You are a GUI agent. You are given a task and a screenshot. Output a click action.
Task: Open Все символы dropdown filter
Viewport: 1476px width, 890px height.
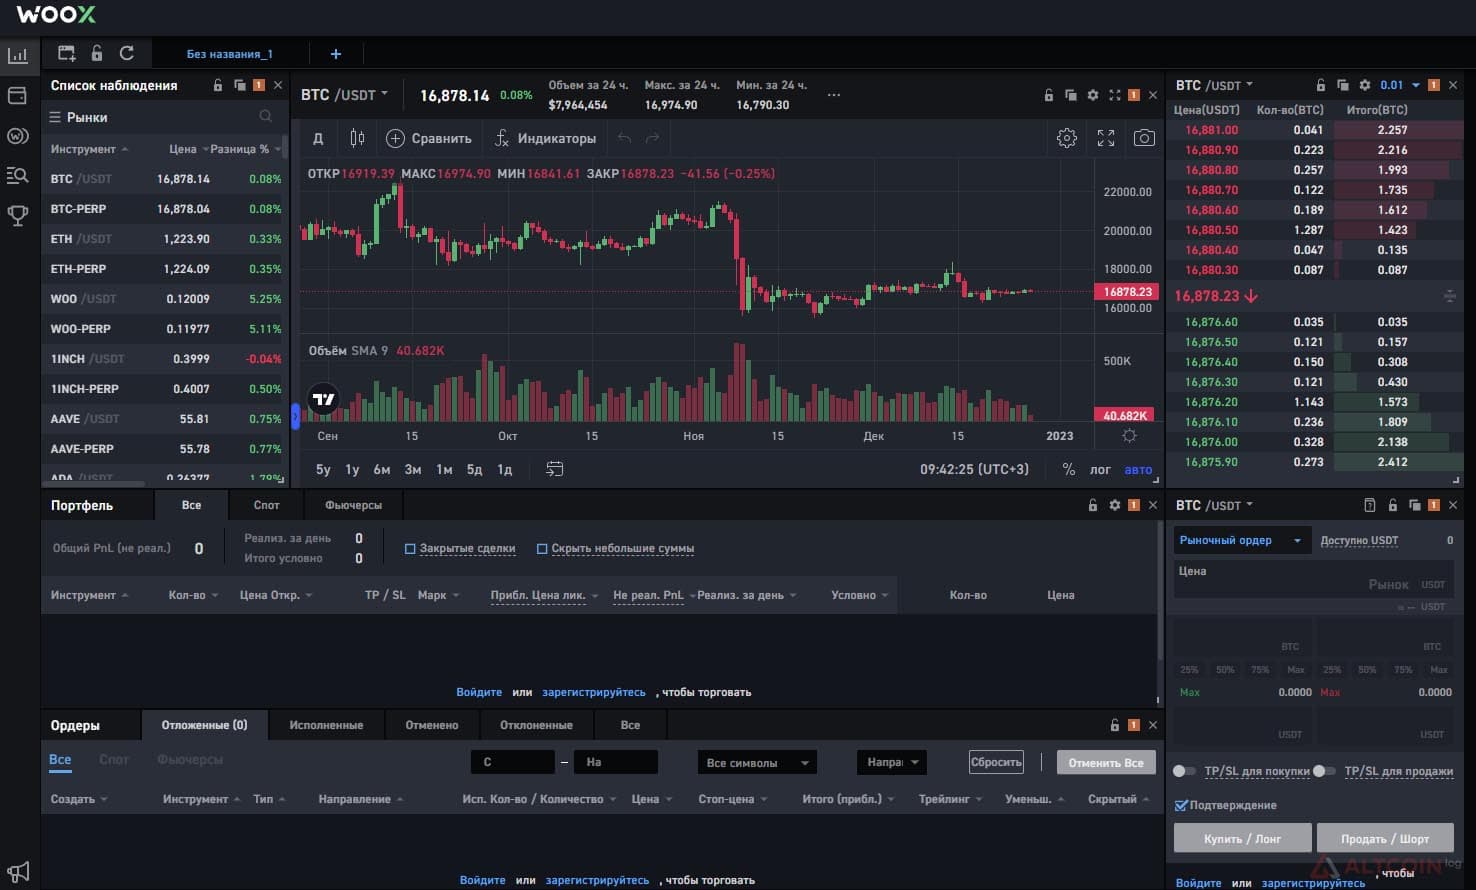tap(757, 763)
